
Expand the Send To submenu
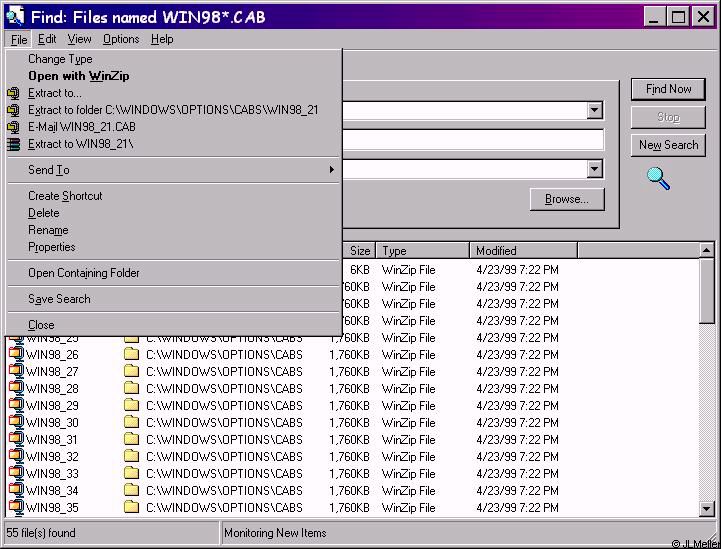click(x=174, y=170)
